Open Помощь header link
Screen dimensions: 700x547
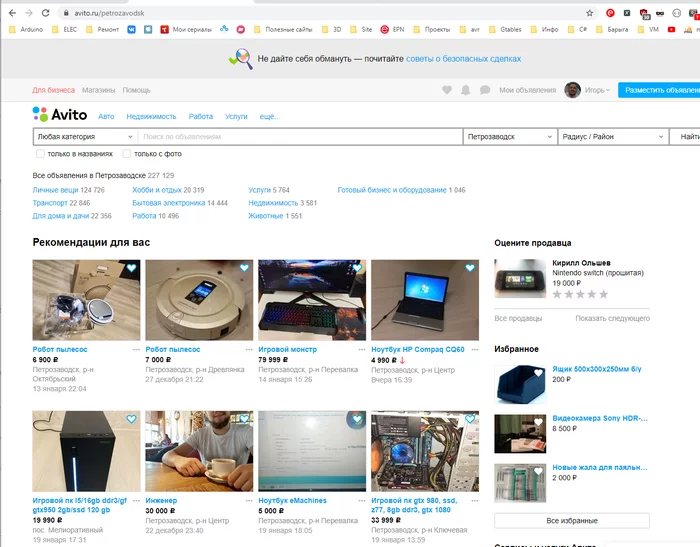point(137,90)
